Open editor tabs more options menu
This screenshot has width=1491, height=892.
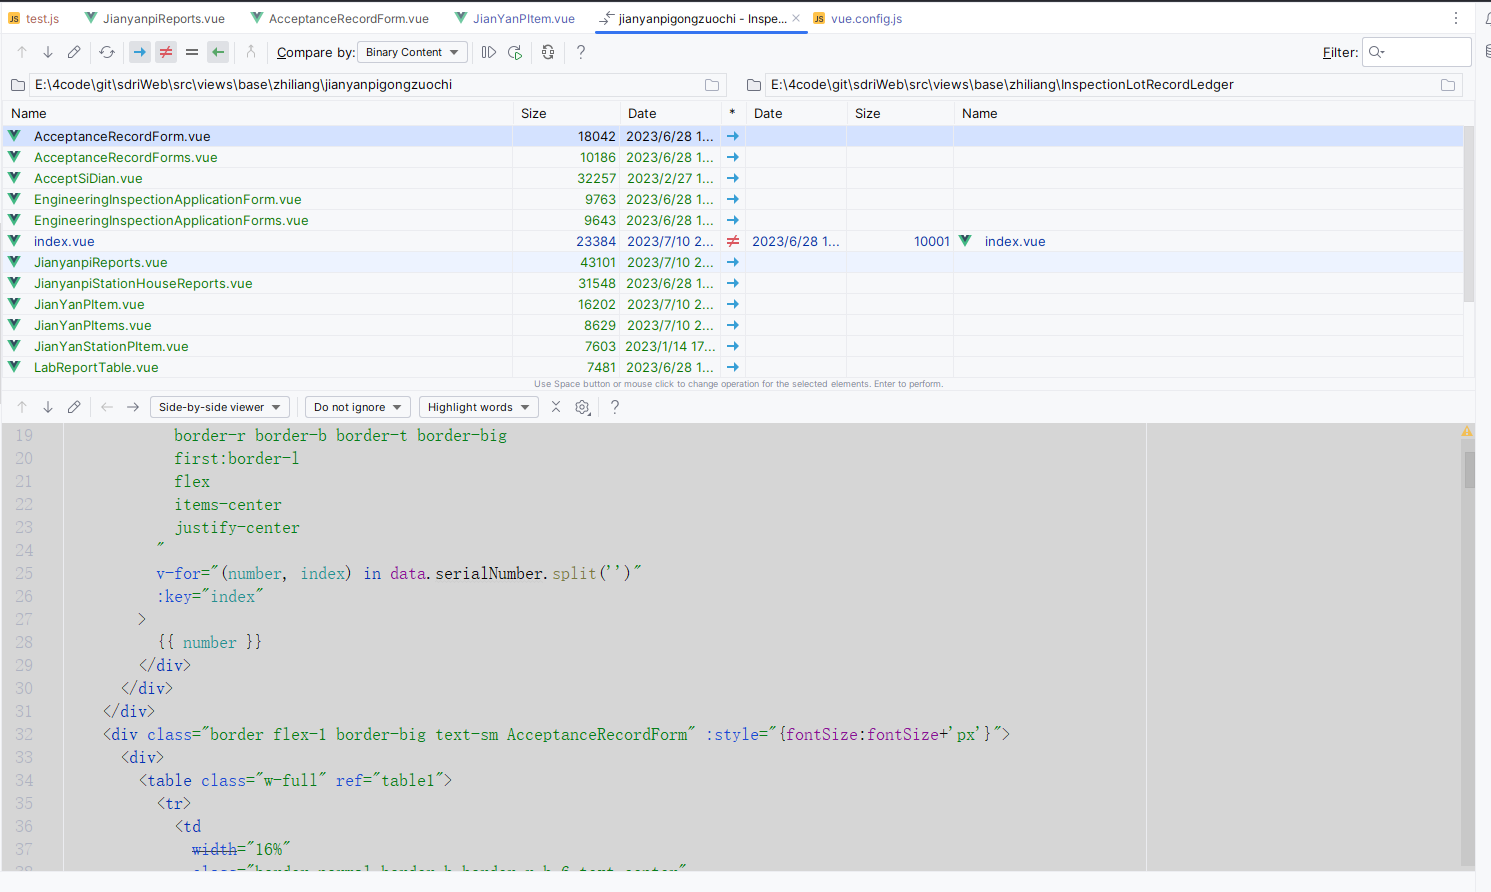coord(1456,18)
